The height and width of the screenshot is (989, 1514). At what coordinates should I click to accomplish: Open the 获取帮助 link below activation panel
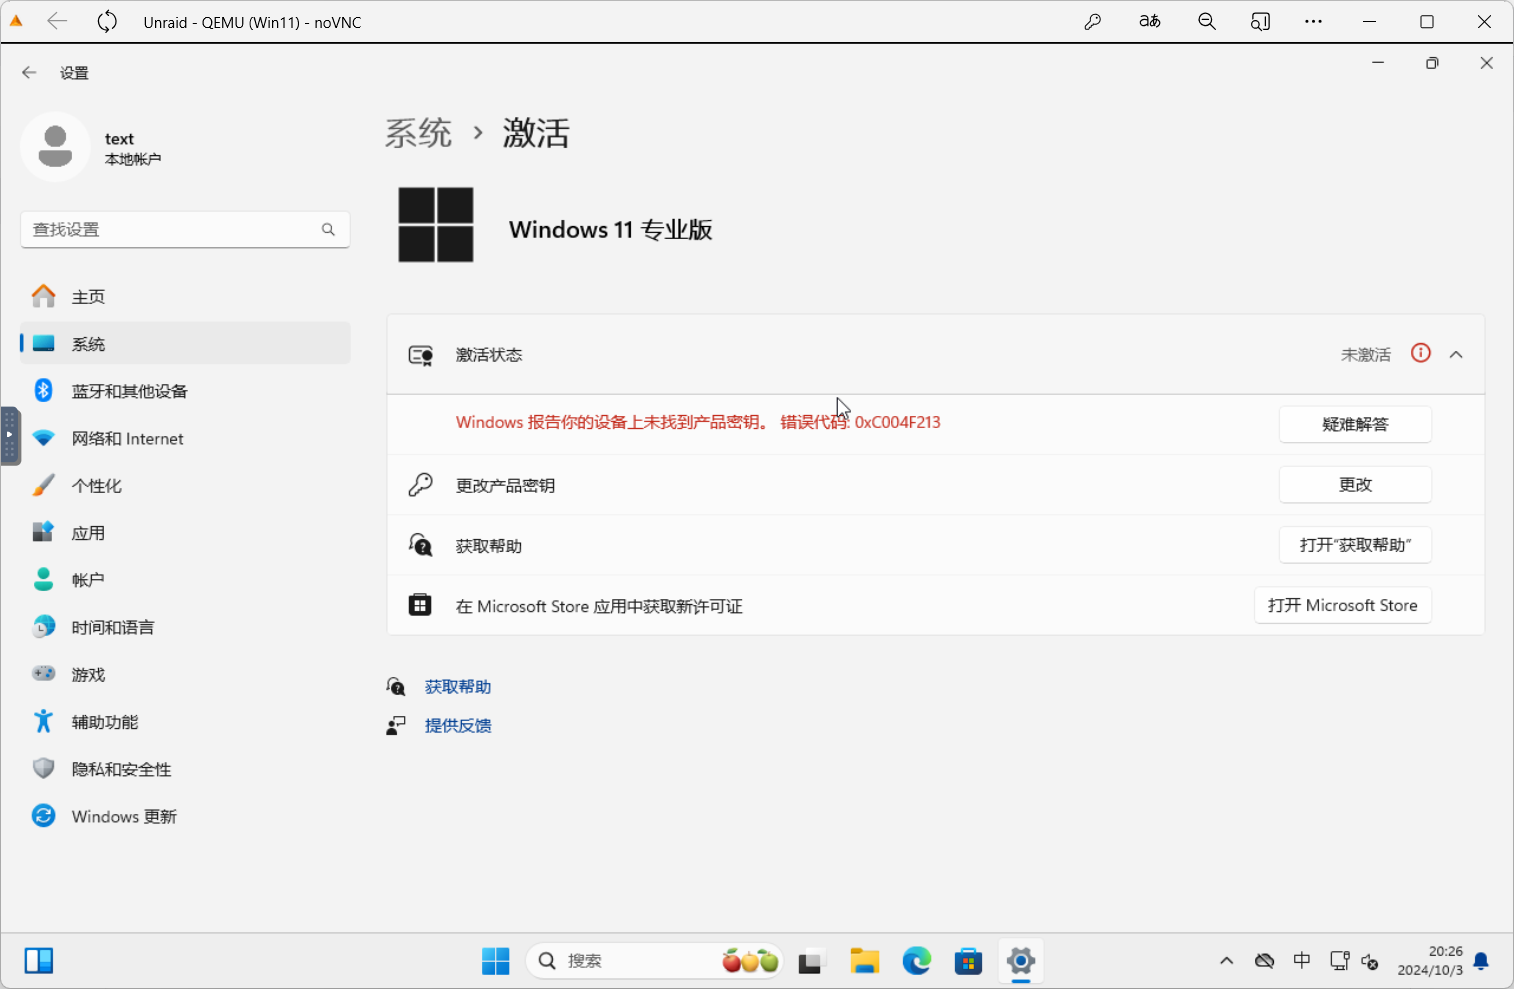(x=458, y=687)
